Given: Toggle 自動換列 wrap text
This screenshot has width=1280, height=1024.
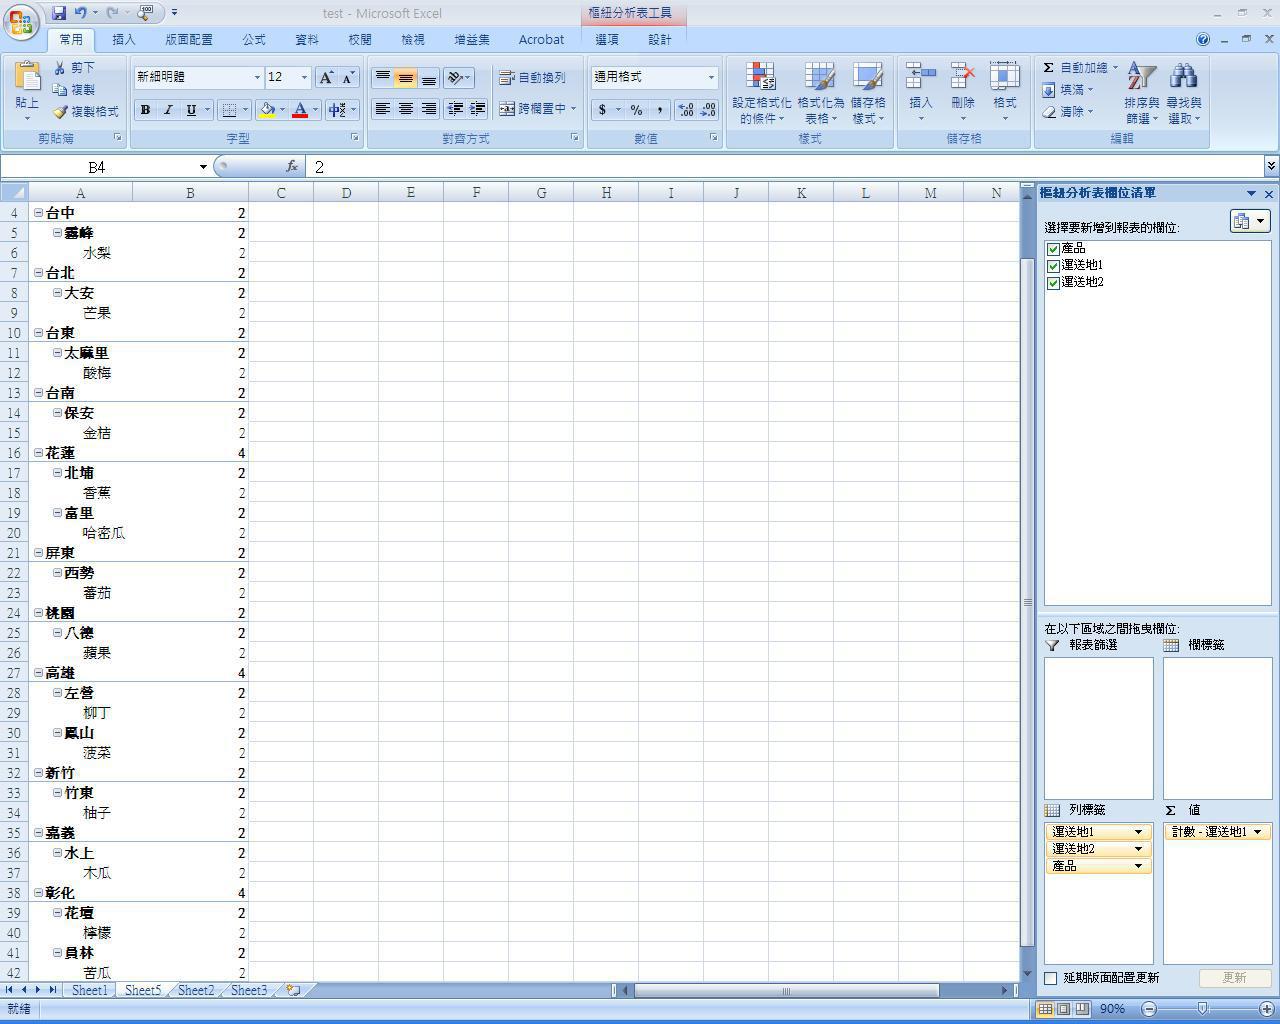Looking at the screenshot, I should click(533, 77).
